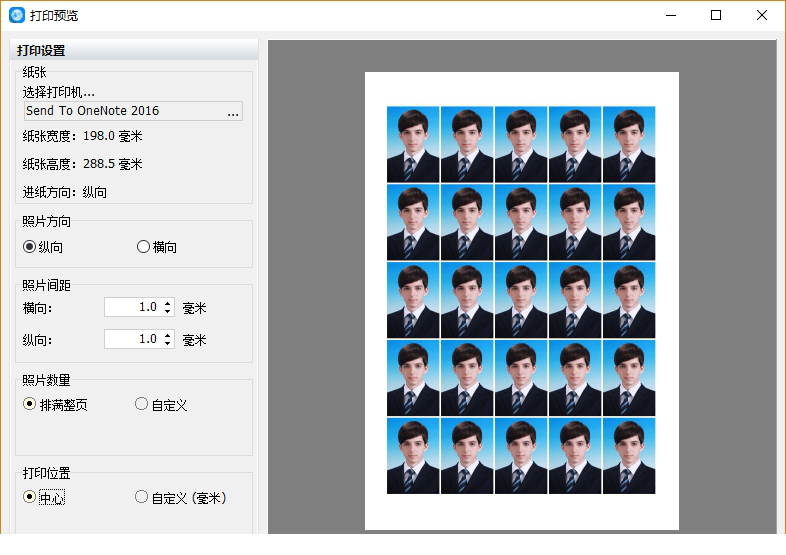Click the vertical spacing value field
The height and width of the screenshot is (555, 786).
point(132,339)
